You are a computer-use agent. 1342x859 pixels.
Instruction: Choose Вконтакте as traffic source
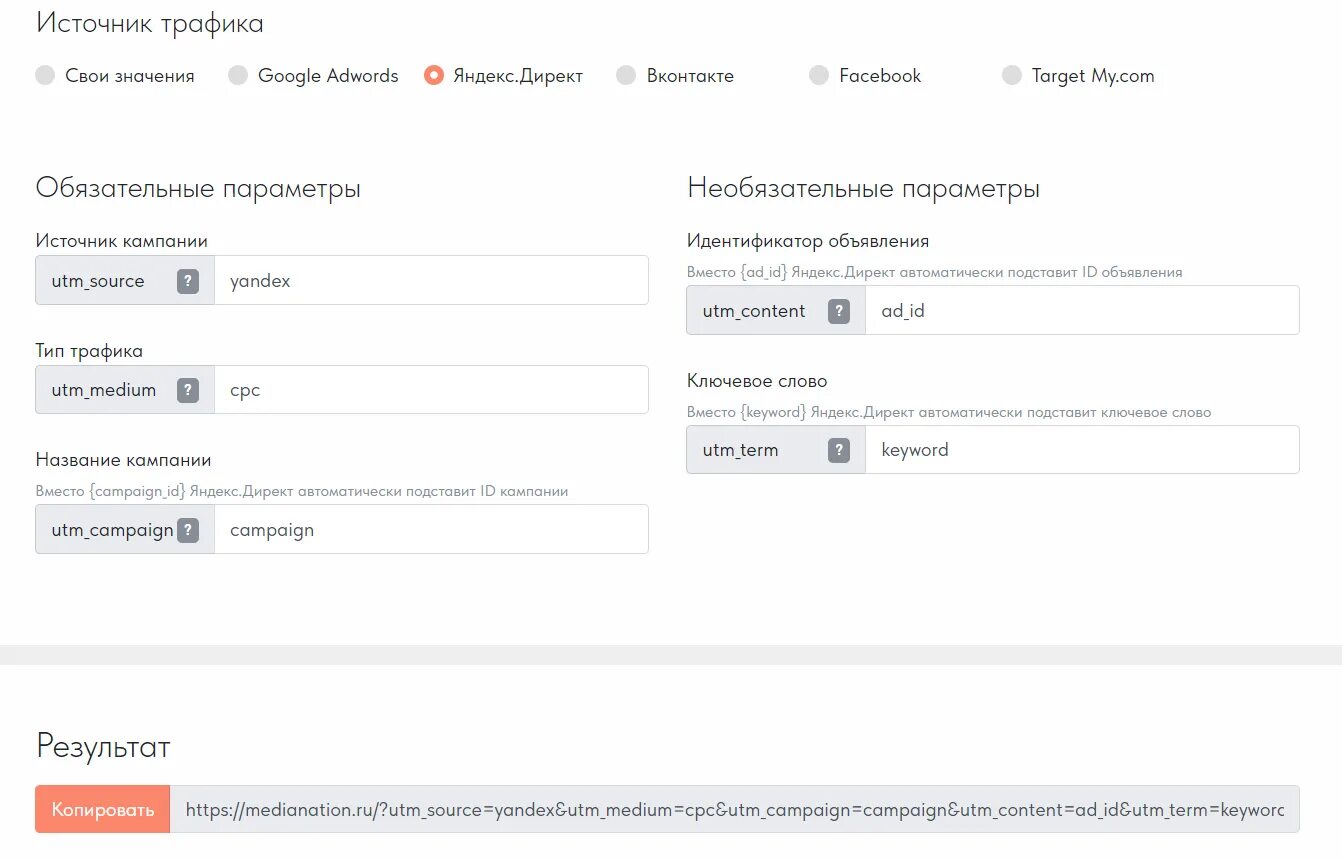pos(626,75)
